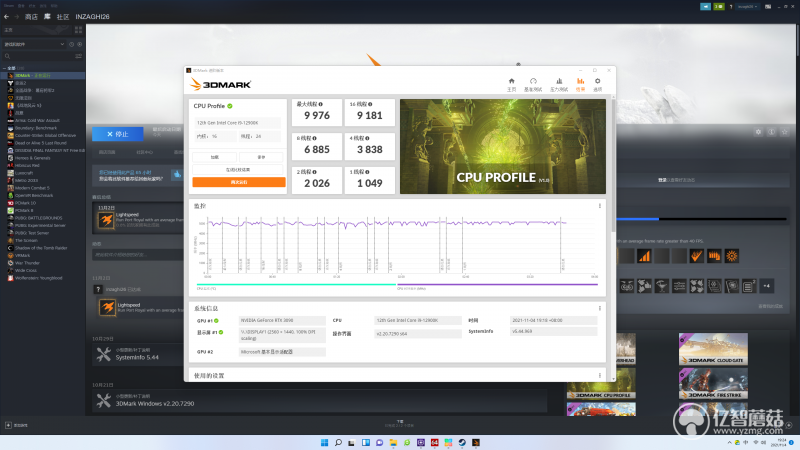Click the compare results online button
The image size is (800, 450).
pyautogui.click(x=238, y=169)
